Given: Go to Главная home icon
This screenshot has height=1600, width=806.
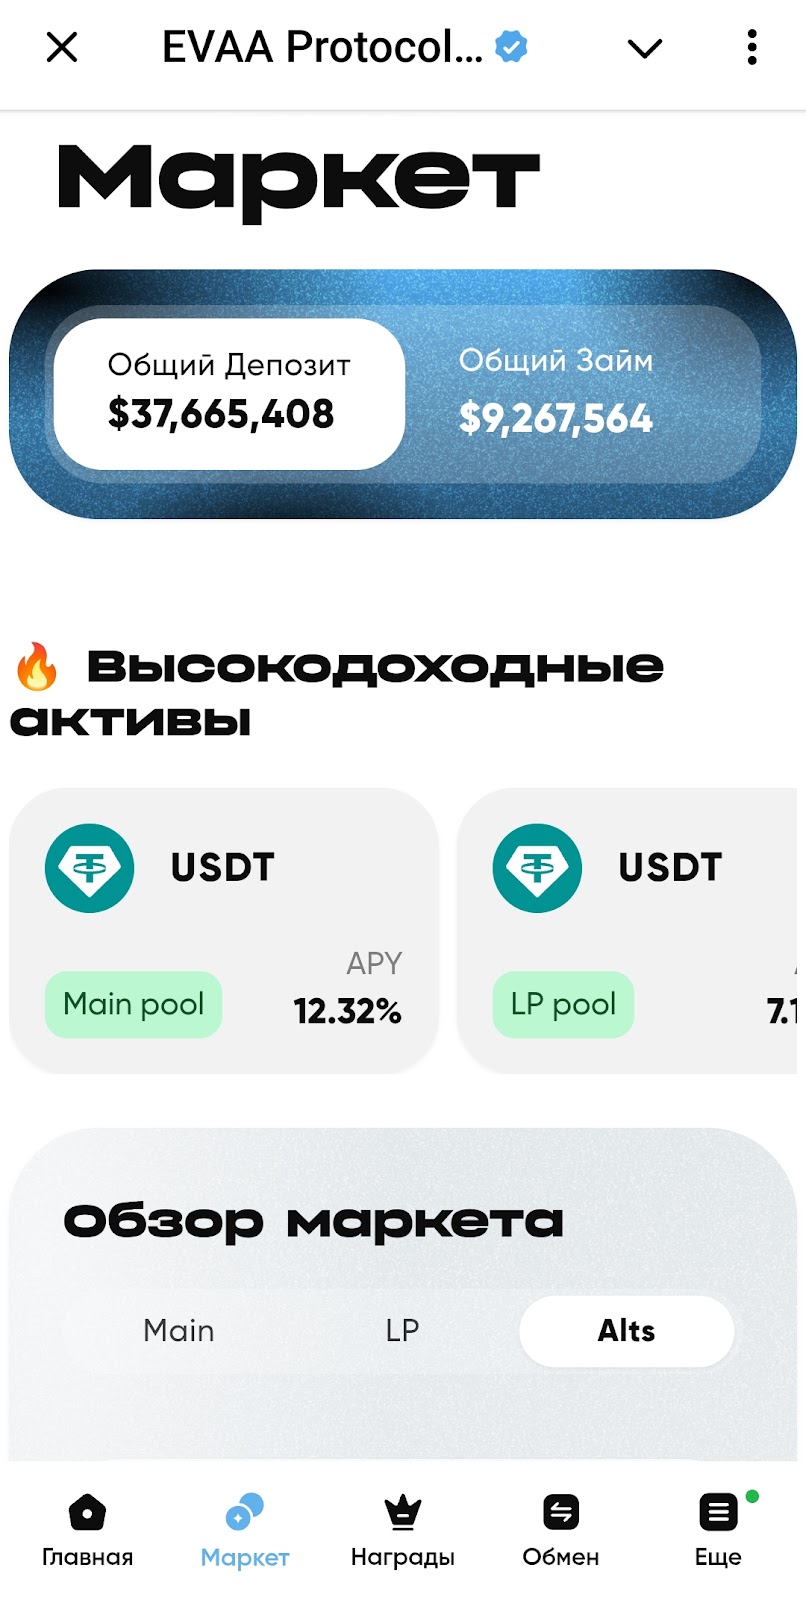Looking at the screenshot, I should click(x=87, y=1513).
